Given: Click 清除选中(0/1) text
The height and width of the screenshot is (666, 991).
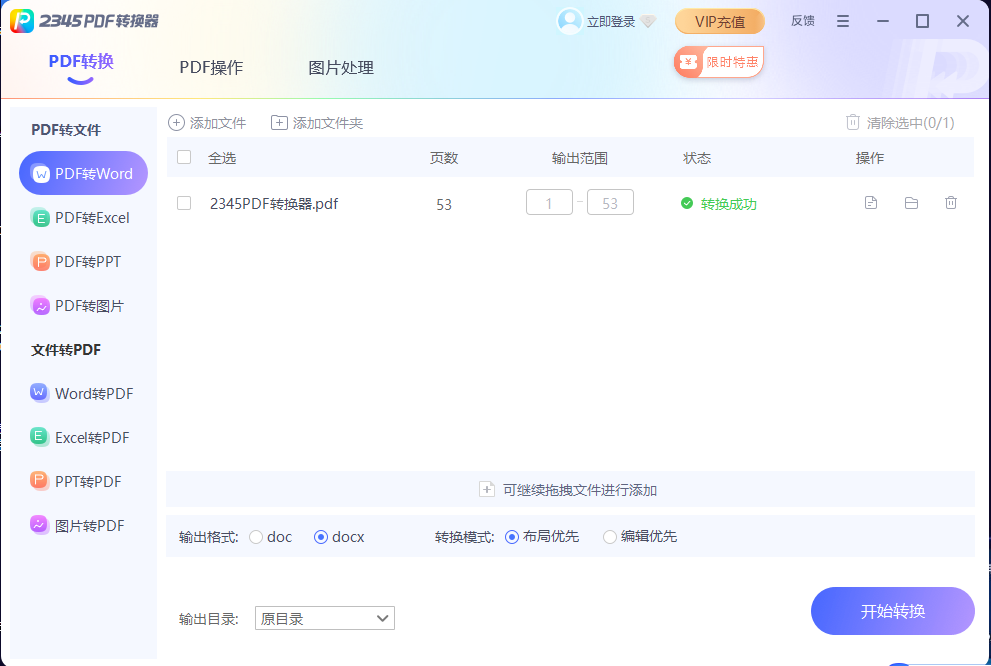Looking at the screenshot, I should [910, 123].
